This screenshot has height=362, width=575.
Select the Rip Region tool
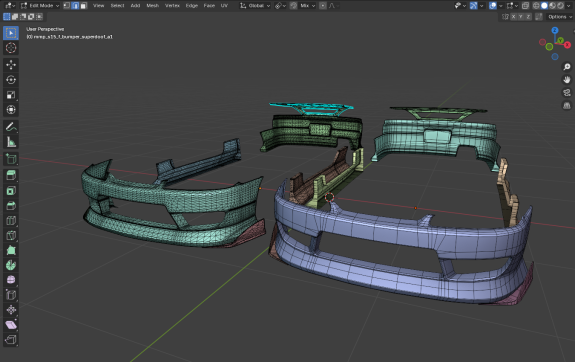pyautogui.click(x=11, y=340)
